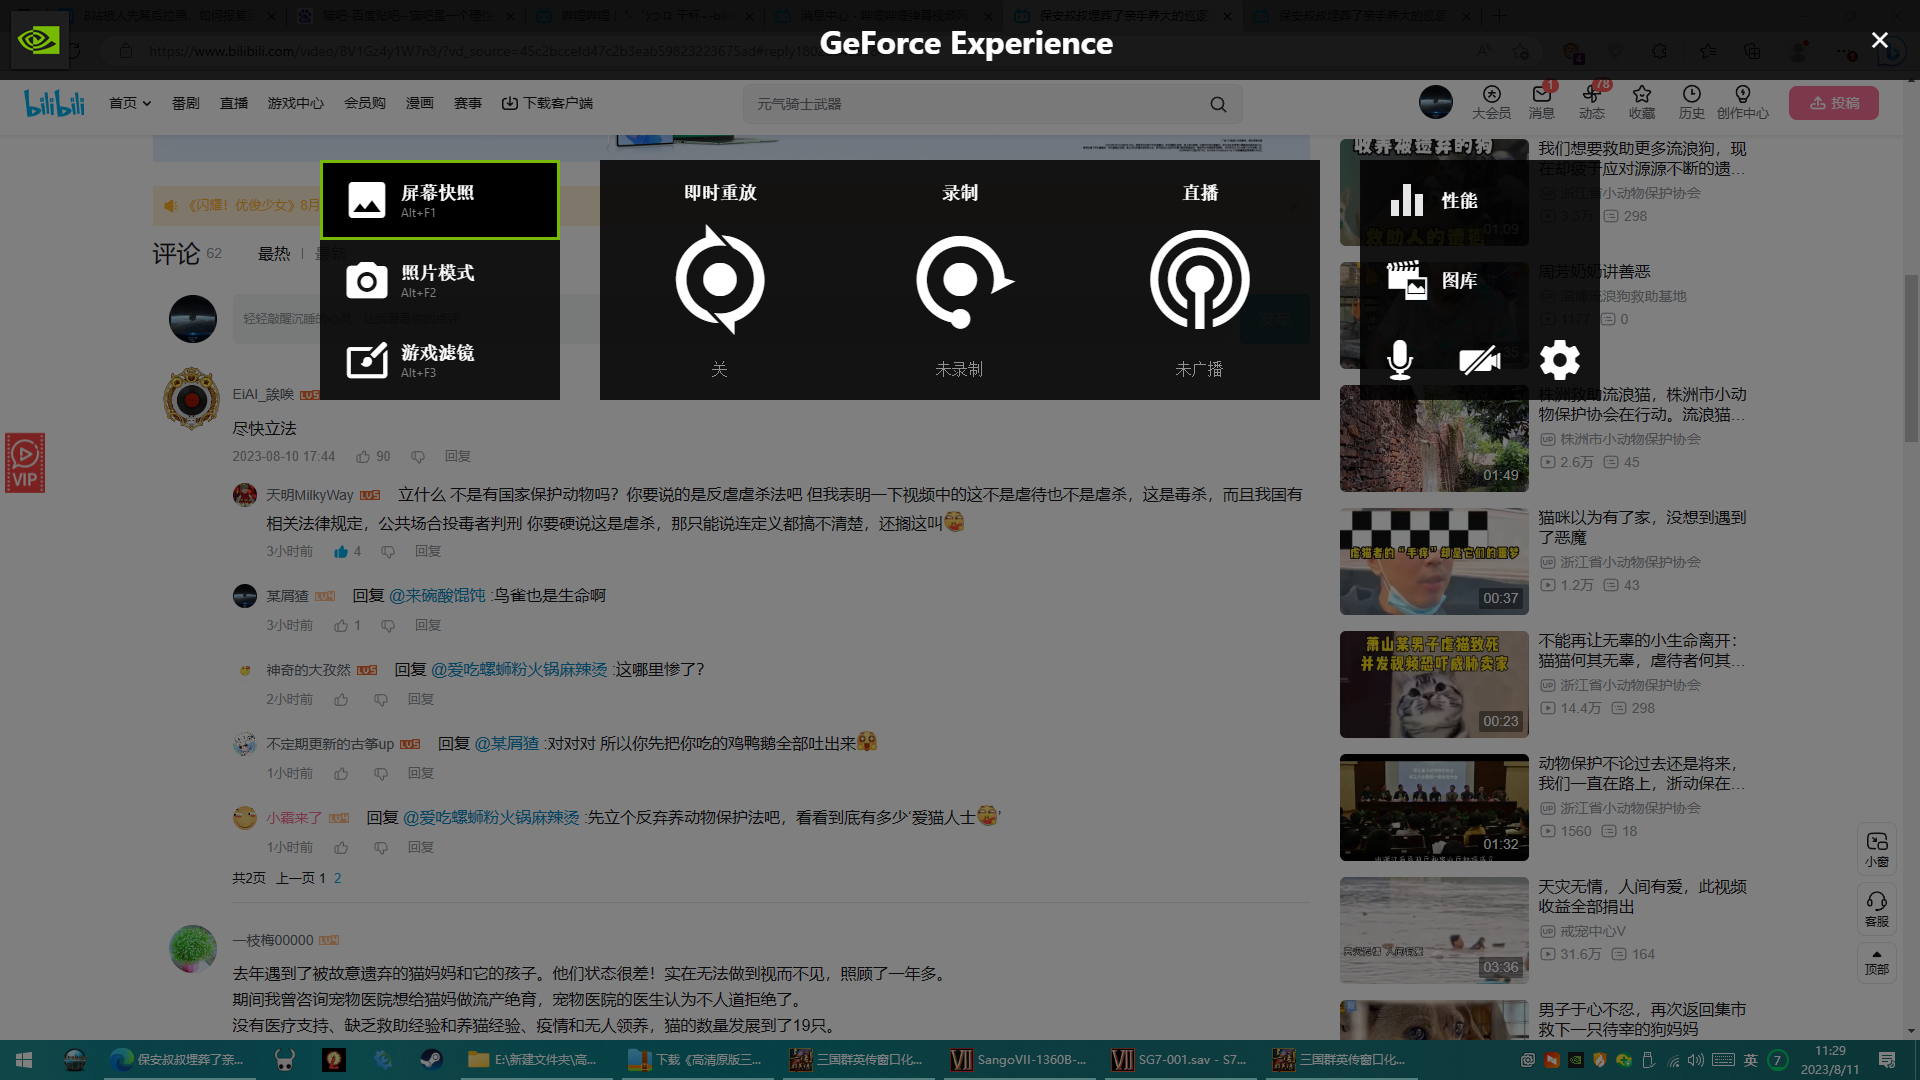This screenshot has height=1080, width=1920.
Task: Toggle the camera in GeForce overlay
Action: (x=1480, y=360)
